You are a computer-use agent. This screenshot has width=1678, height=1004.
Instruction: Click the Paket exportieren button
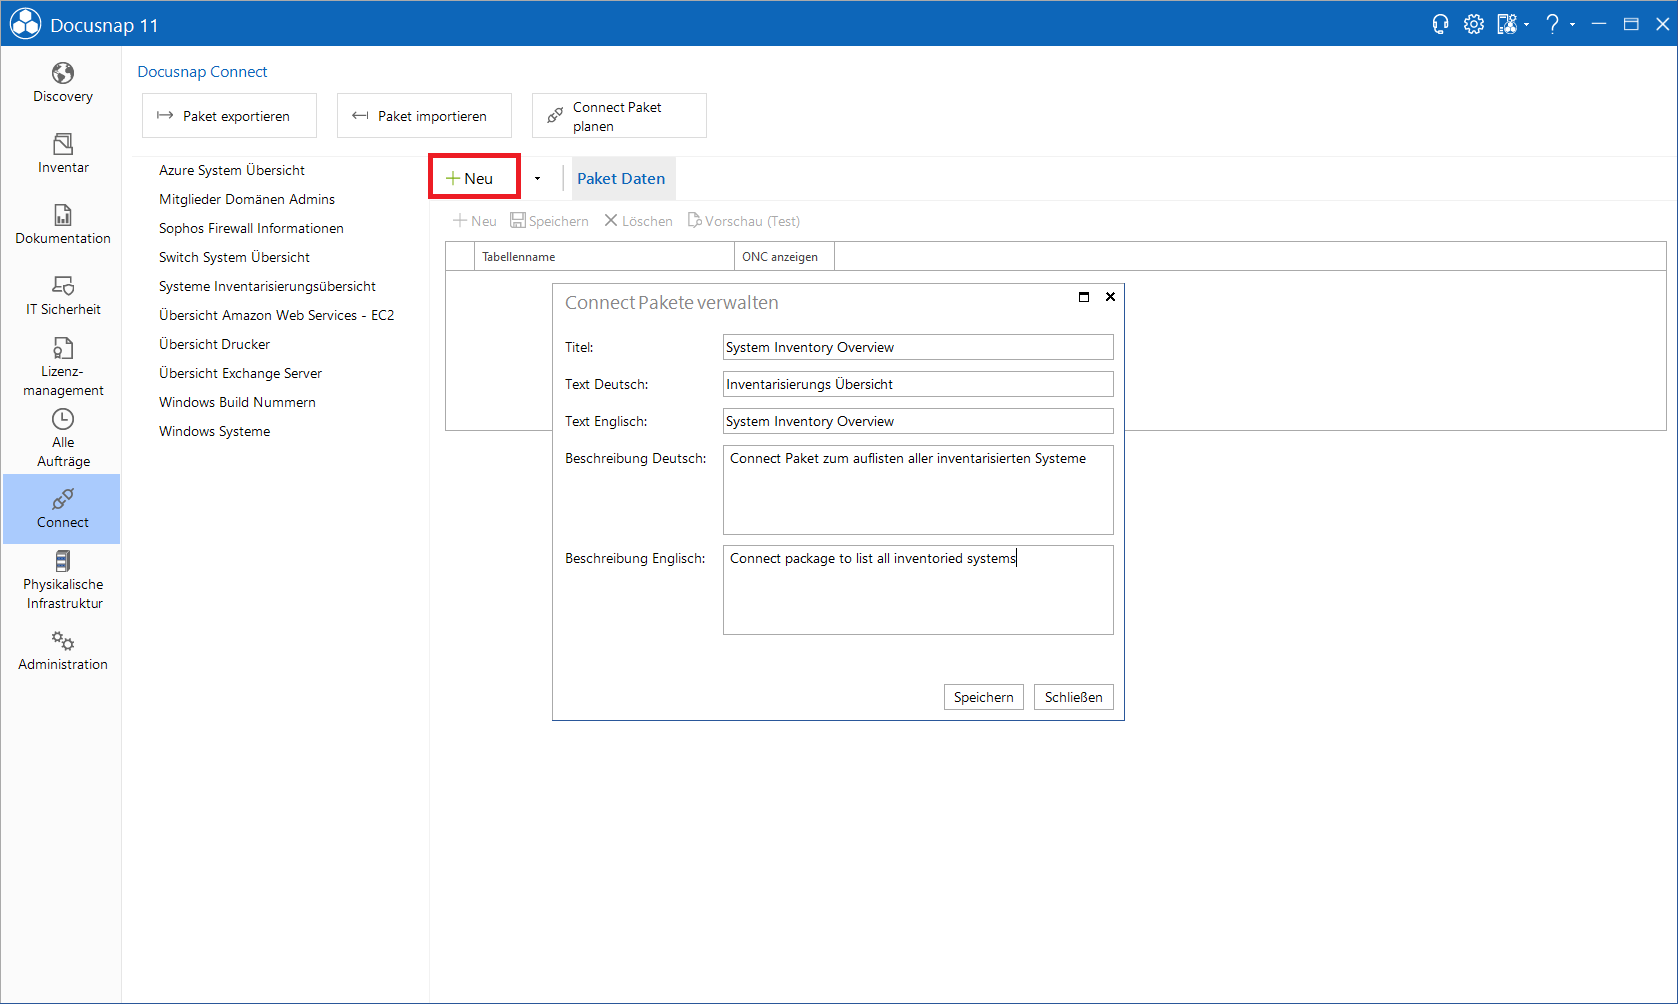(x=229, y=116)
